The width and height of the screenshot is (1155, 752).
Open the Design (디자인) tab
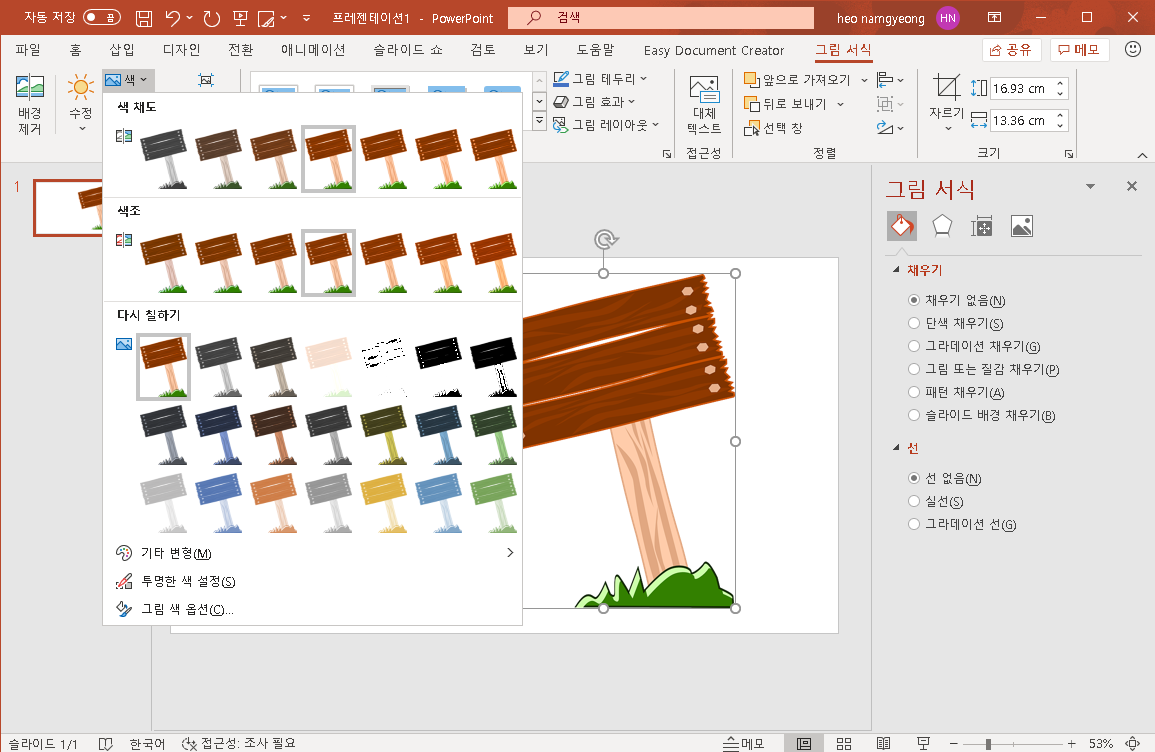(181, 49)
